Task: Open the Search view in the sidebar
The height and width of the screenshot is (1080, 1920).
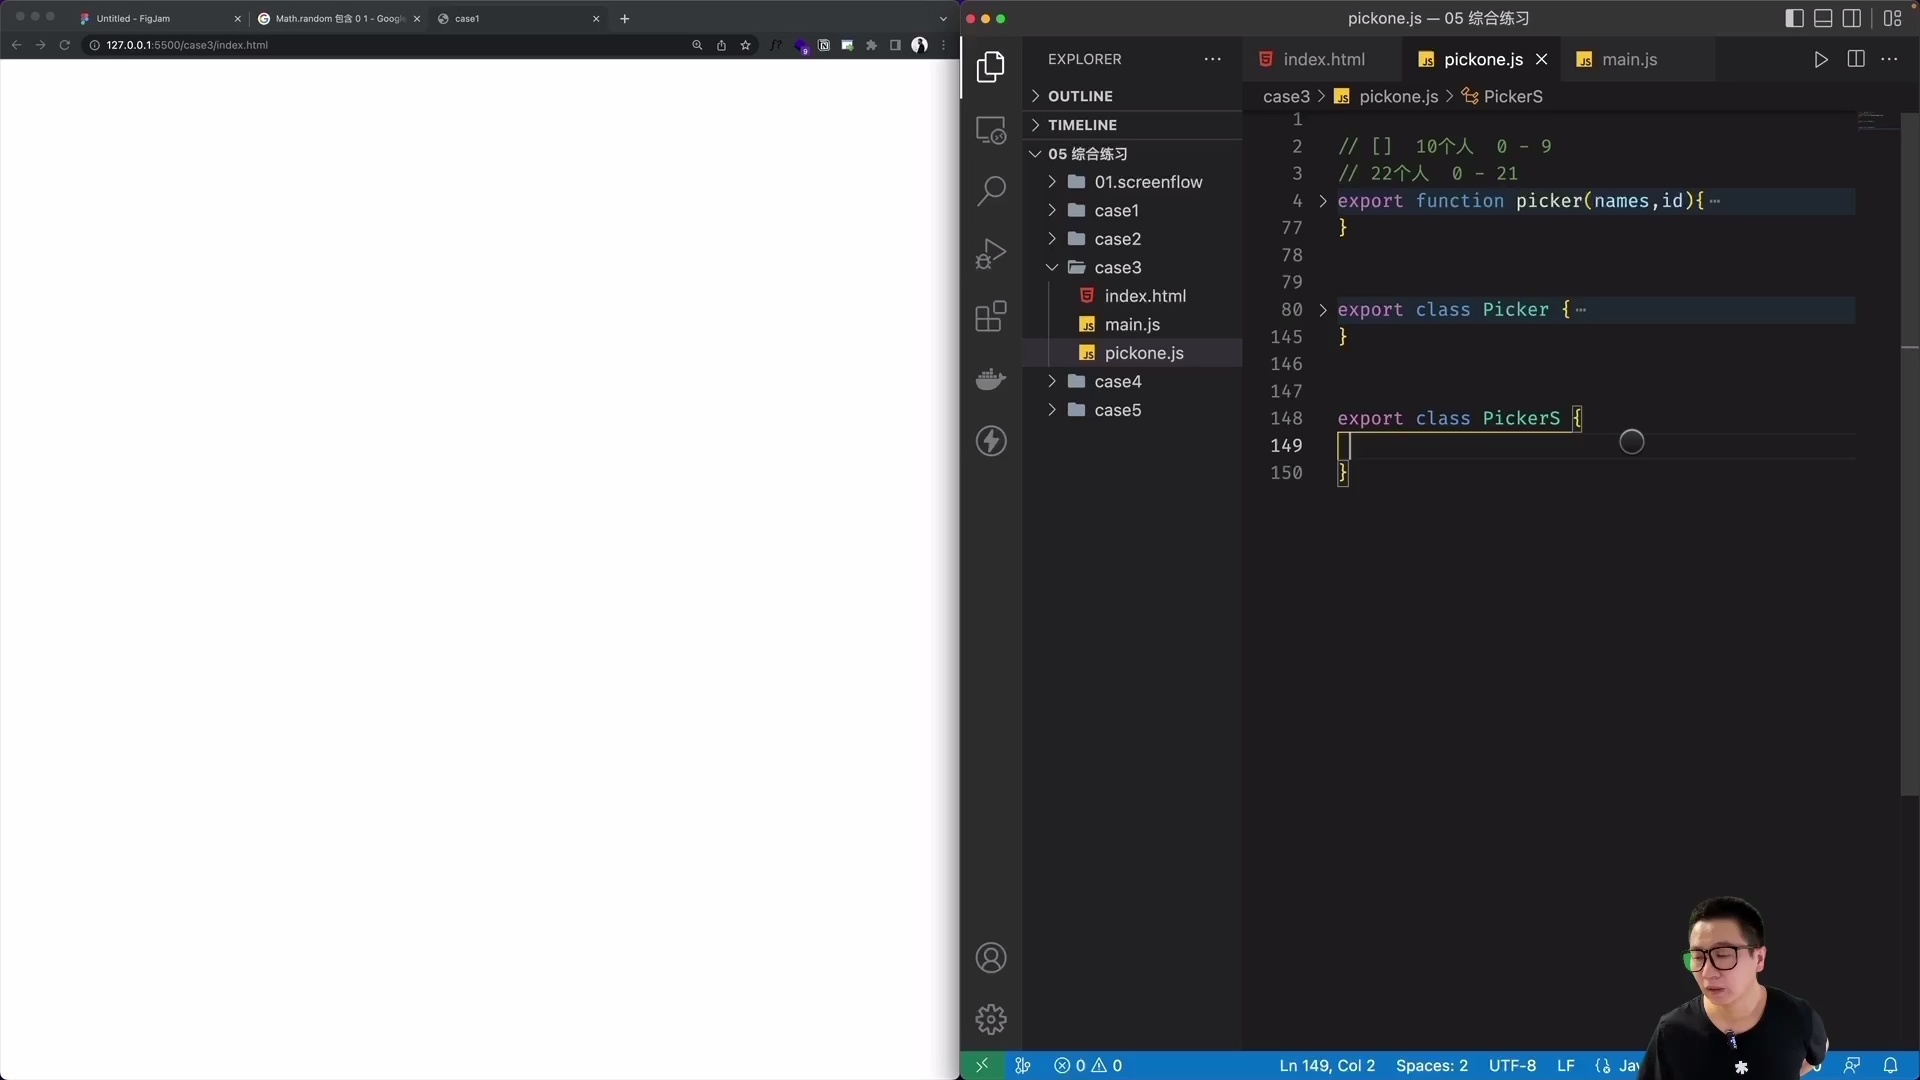Action: click(991, 190)
